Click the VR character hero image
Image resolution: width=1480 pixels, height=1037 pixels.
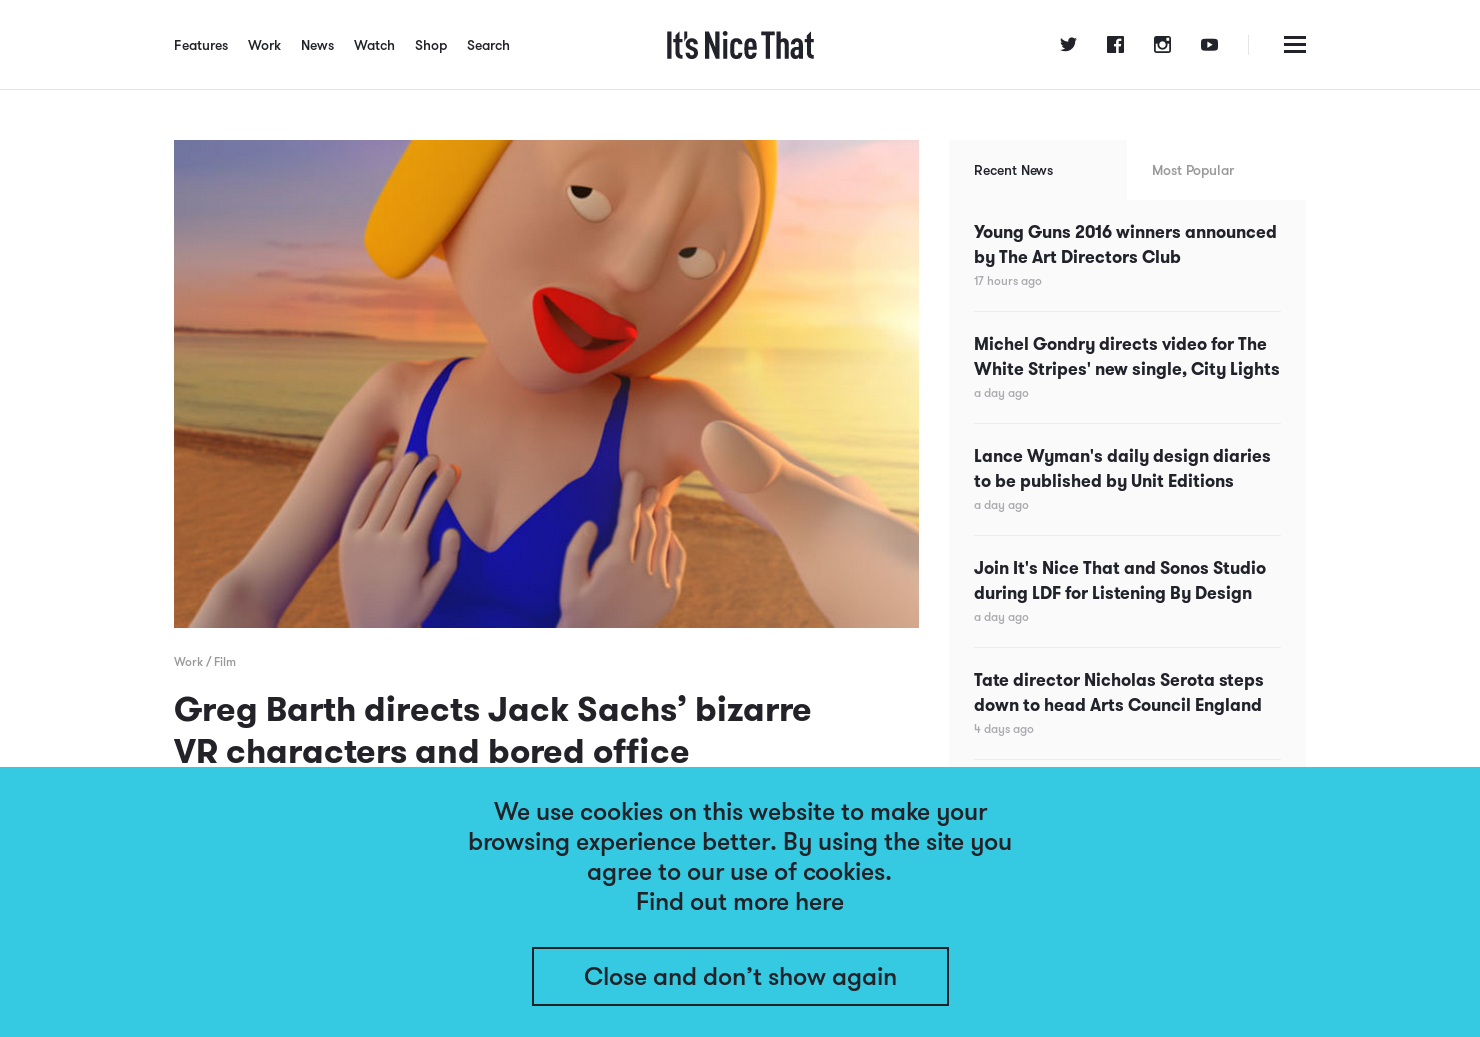tap(546, 384)
